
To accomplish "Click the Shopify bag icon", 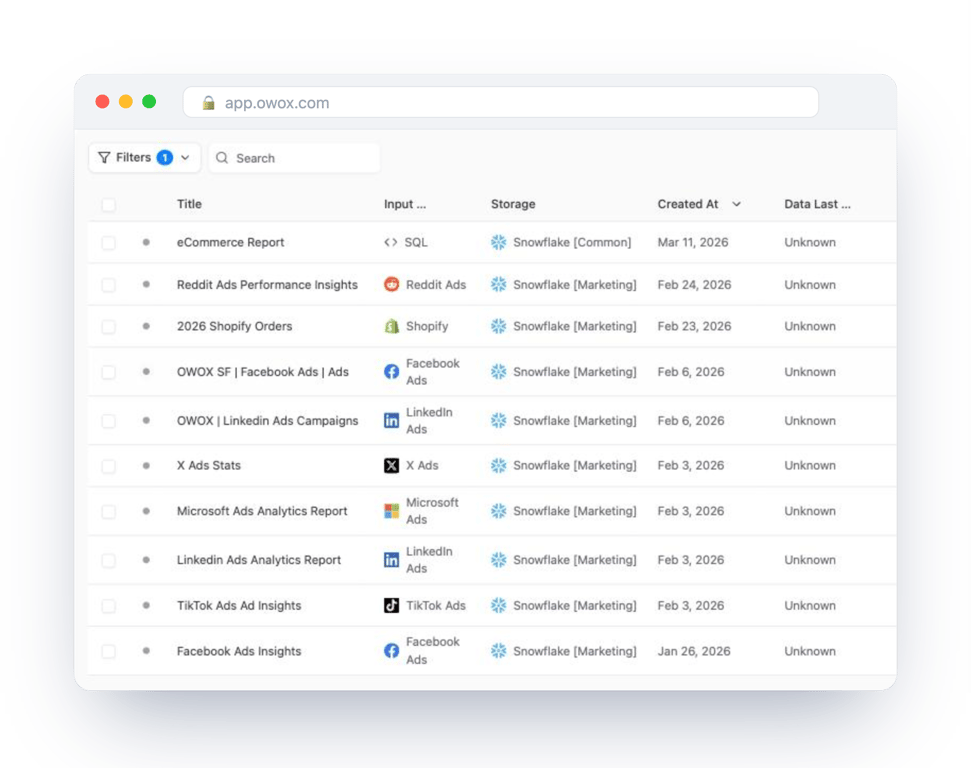I will point(391,326).
